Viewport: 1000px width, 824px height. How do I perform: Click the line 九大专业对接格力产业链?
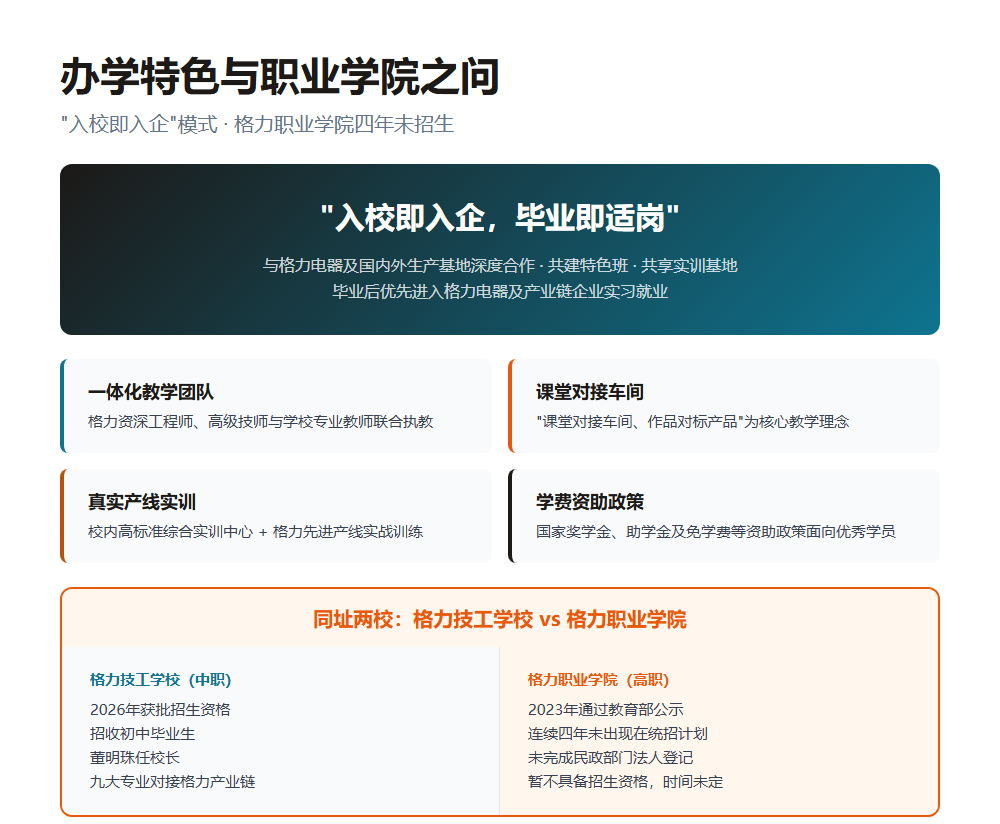point(172,782)
